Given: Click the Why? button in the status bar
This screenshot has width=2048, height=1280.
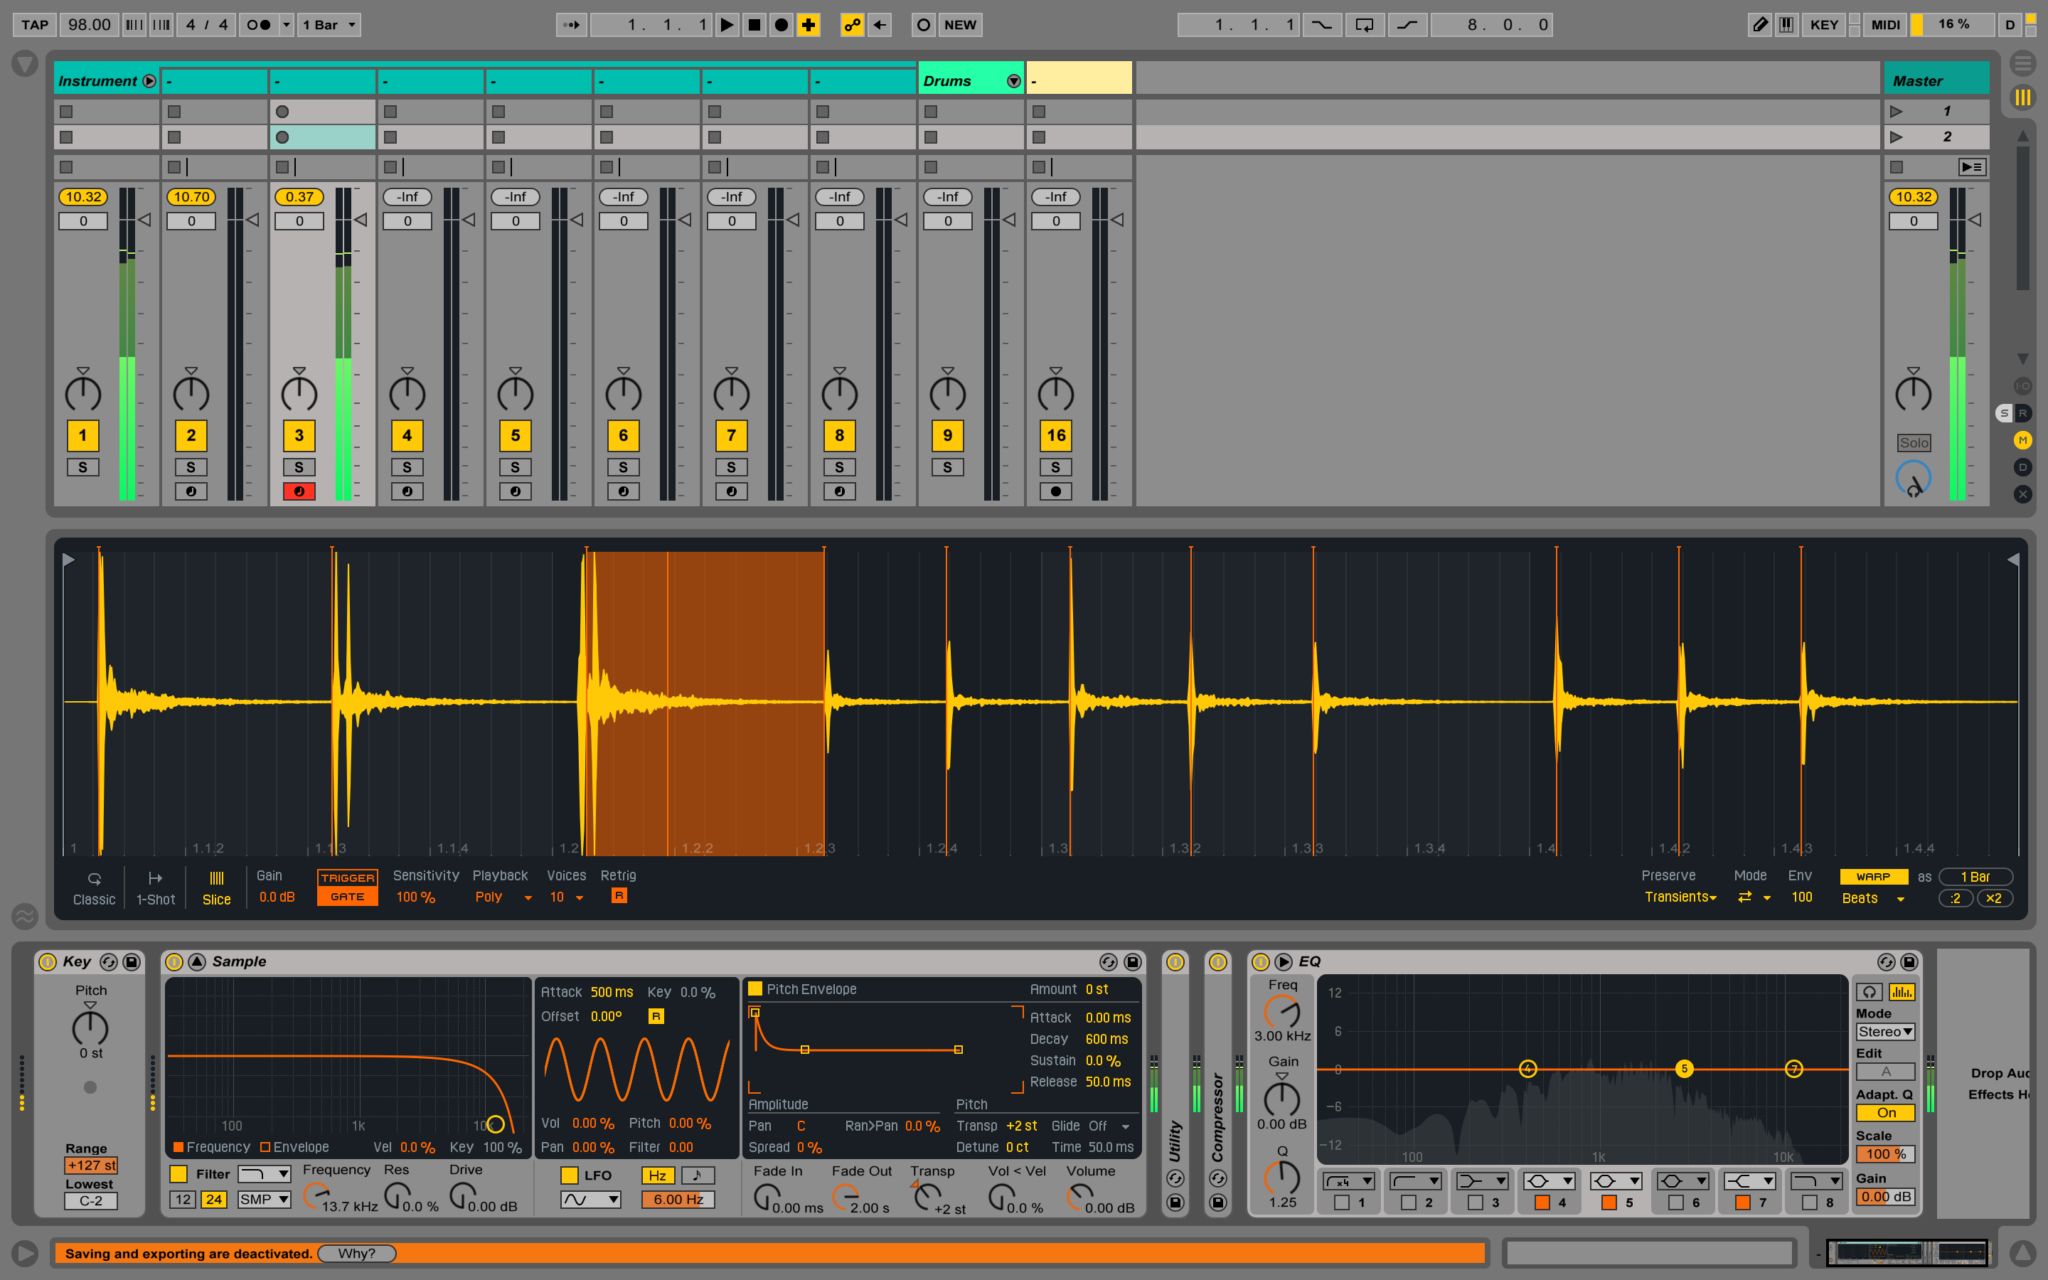Looking at the screenshot, I should click(356, 1253).
